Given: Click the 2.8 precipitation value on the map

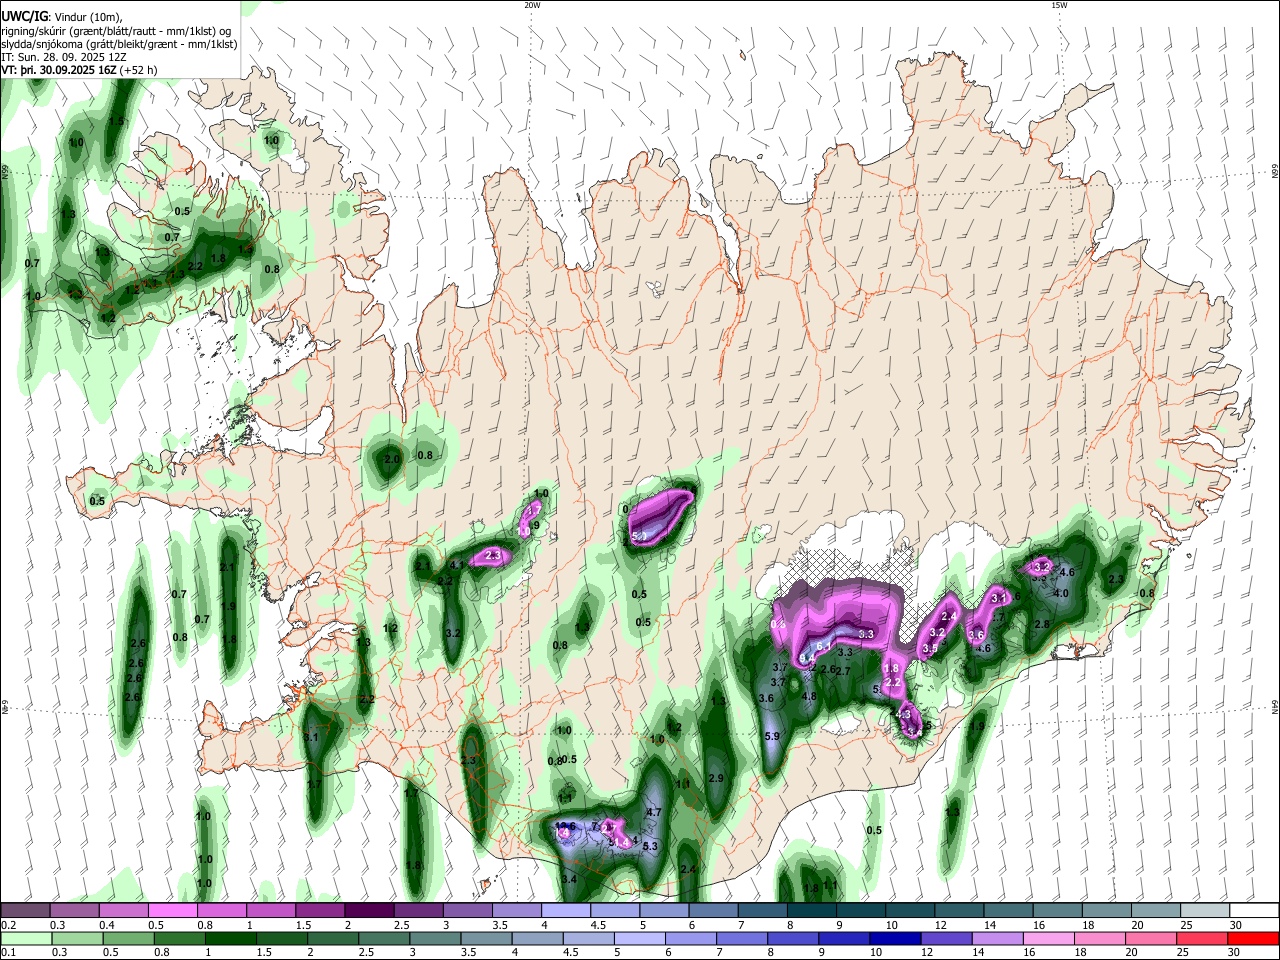Looking at the screenshot, I should (1041, 624).
